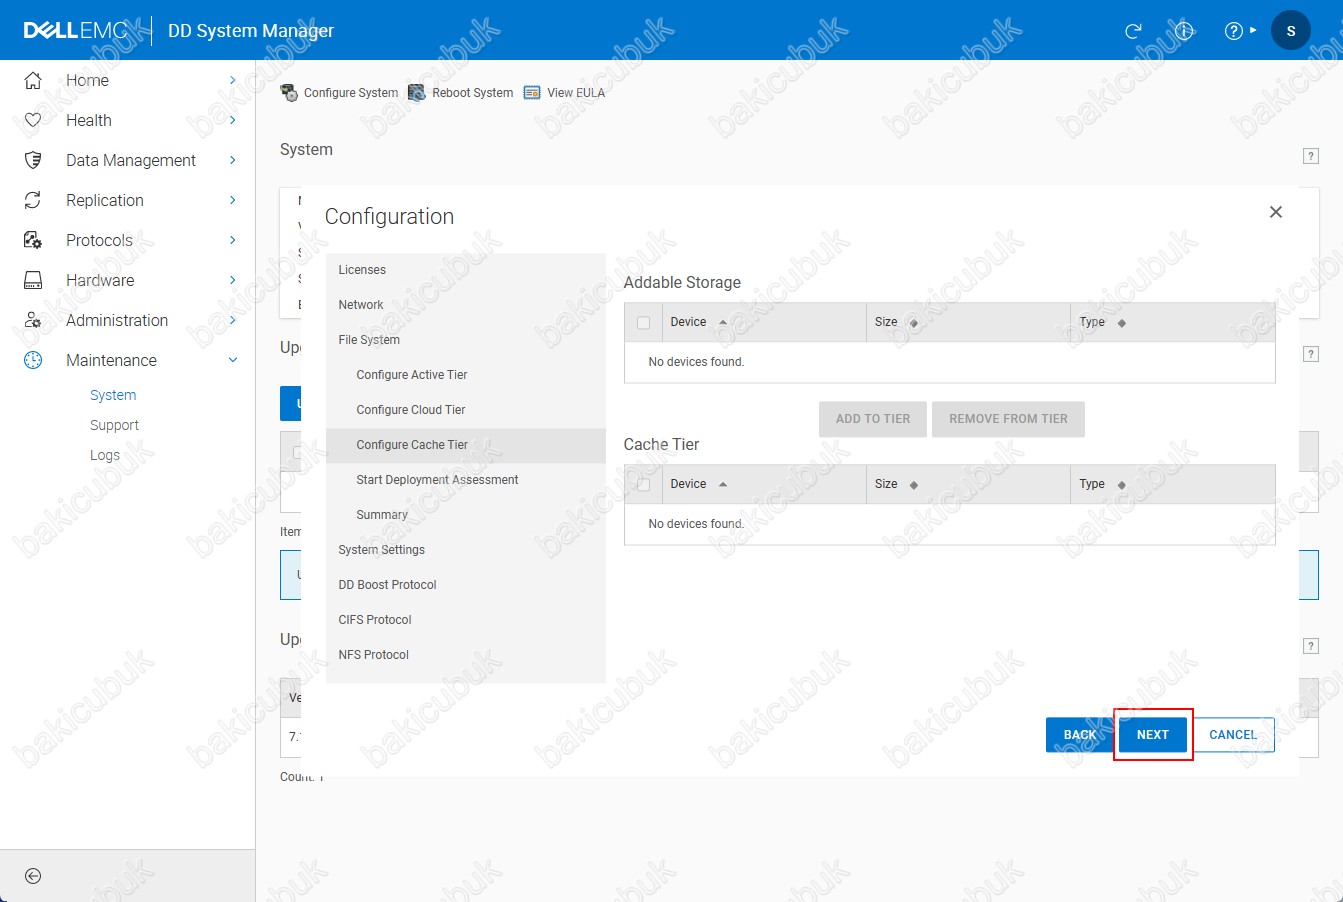Open Configure Active Tier step

(466, 375)
